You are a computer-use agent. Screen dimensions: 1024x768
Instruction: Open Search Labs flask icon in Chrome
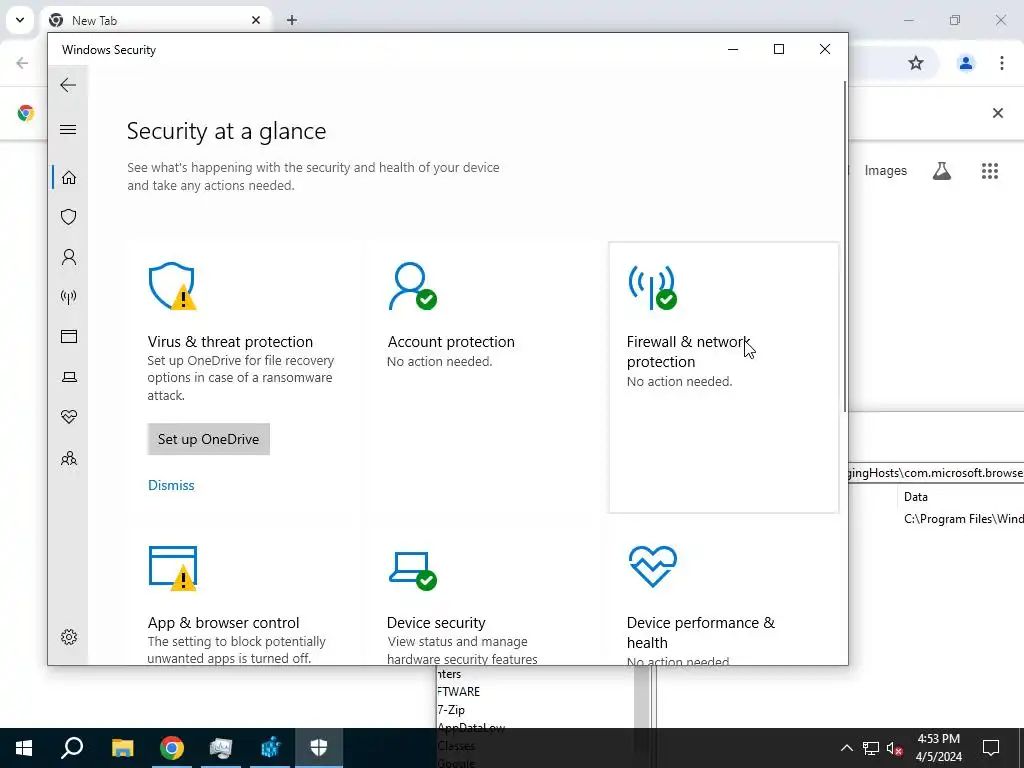(x=941, y=170)
